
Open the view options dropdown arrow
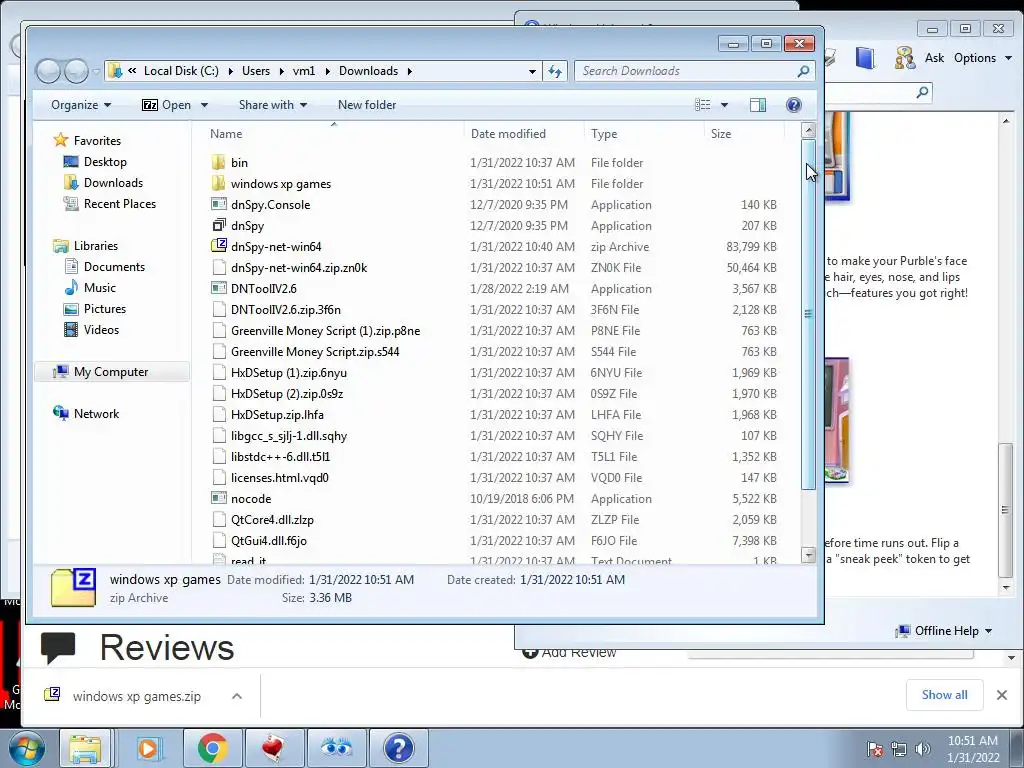click(x=724, y=105)
